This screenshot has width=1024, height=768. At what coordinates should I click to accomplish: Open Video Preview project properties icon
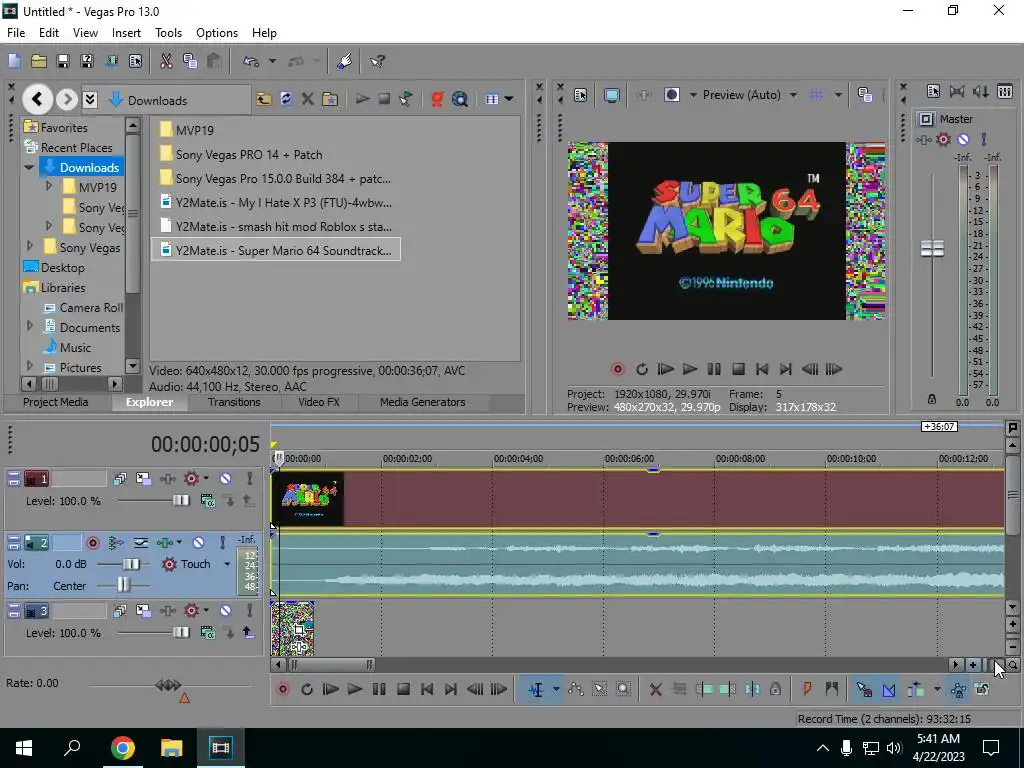pyautogui.click(x=581, y=95)
